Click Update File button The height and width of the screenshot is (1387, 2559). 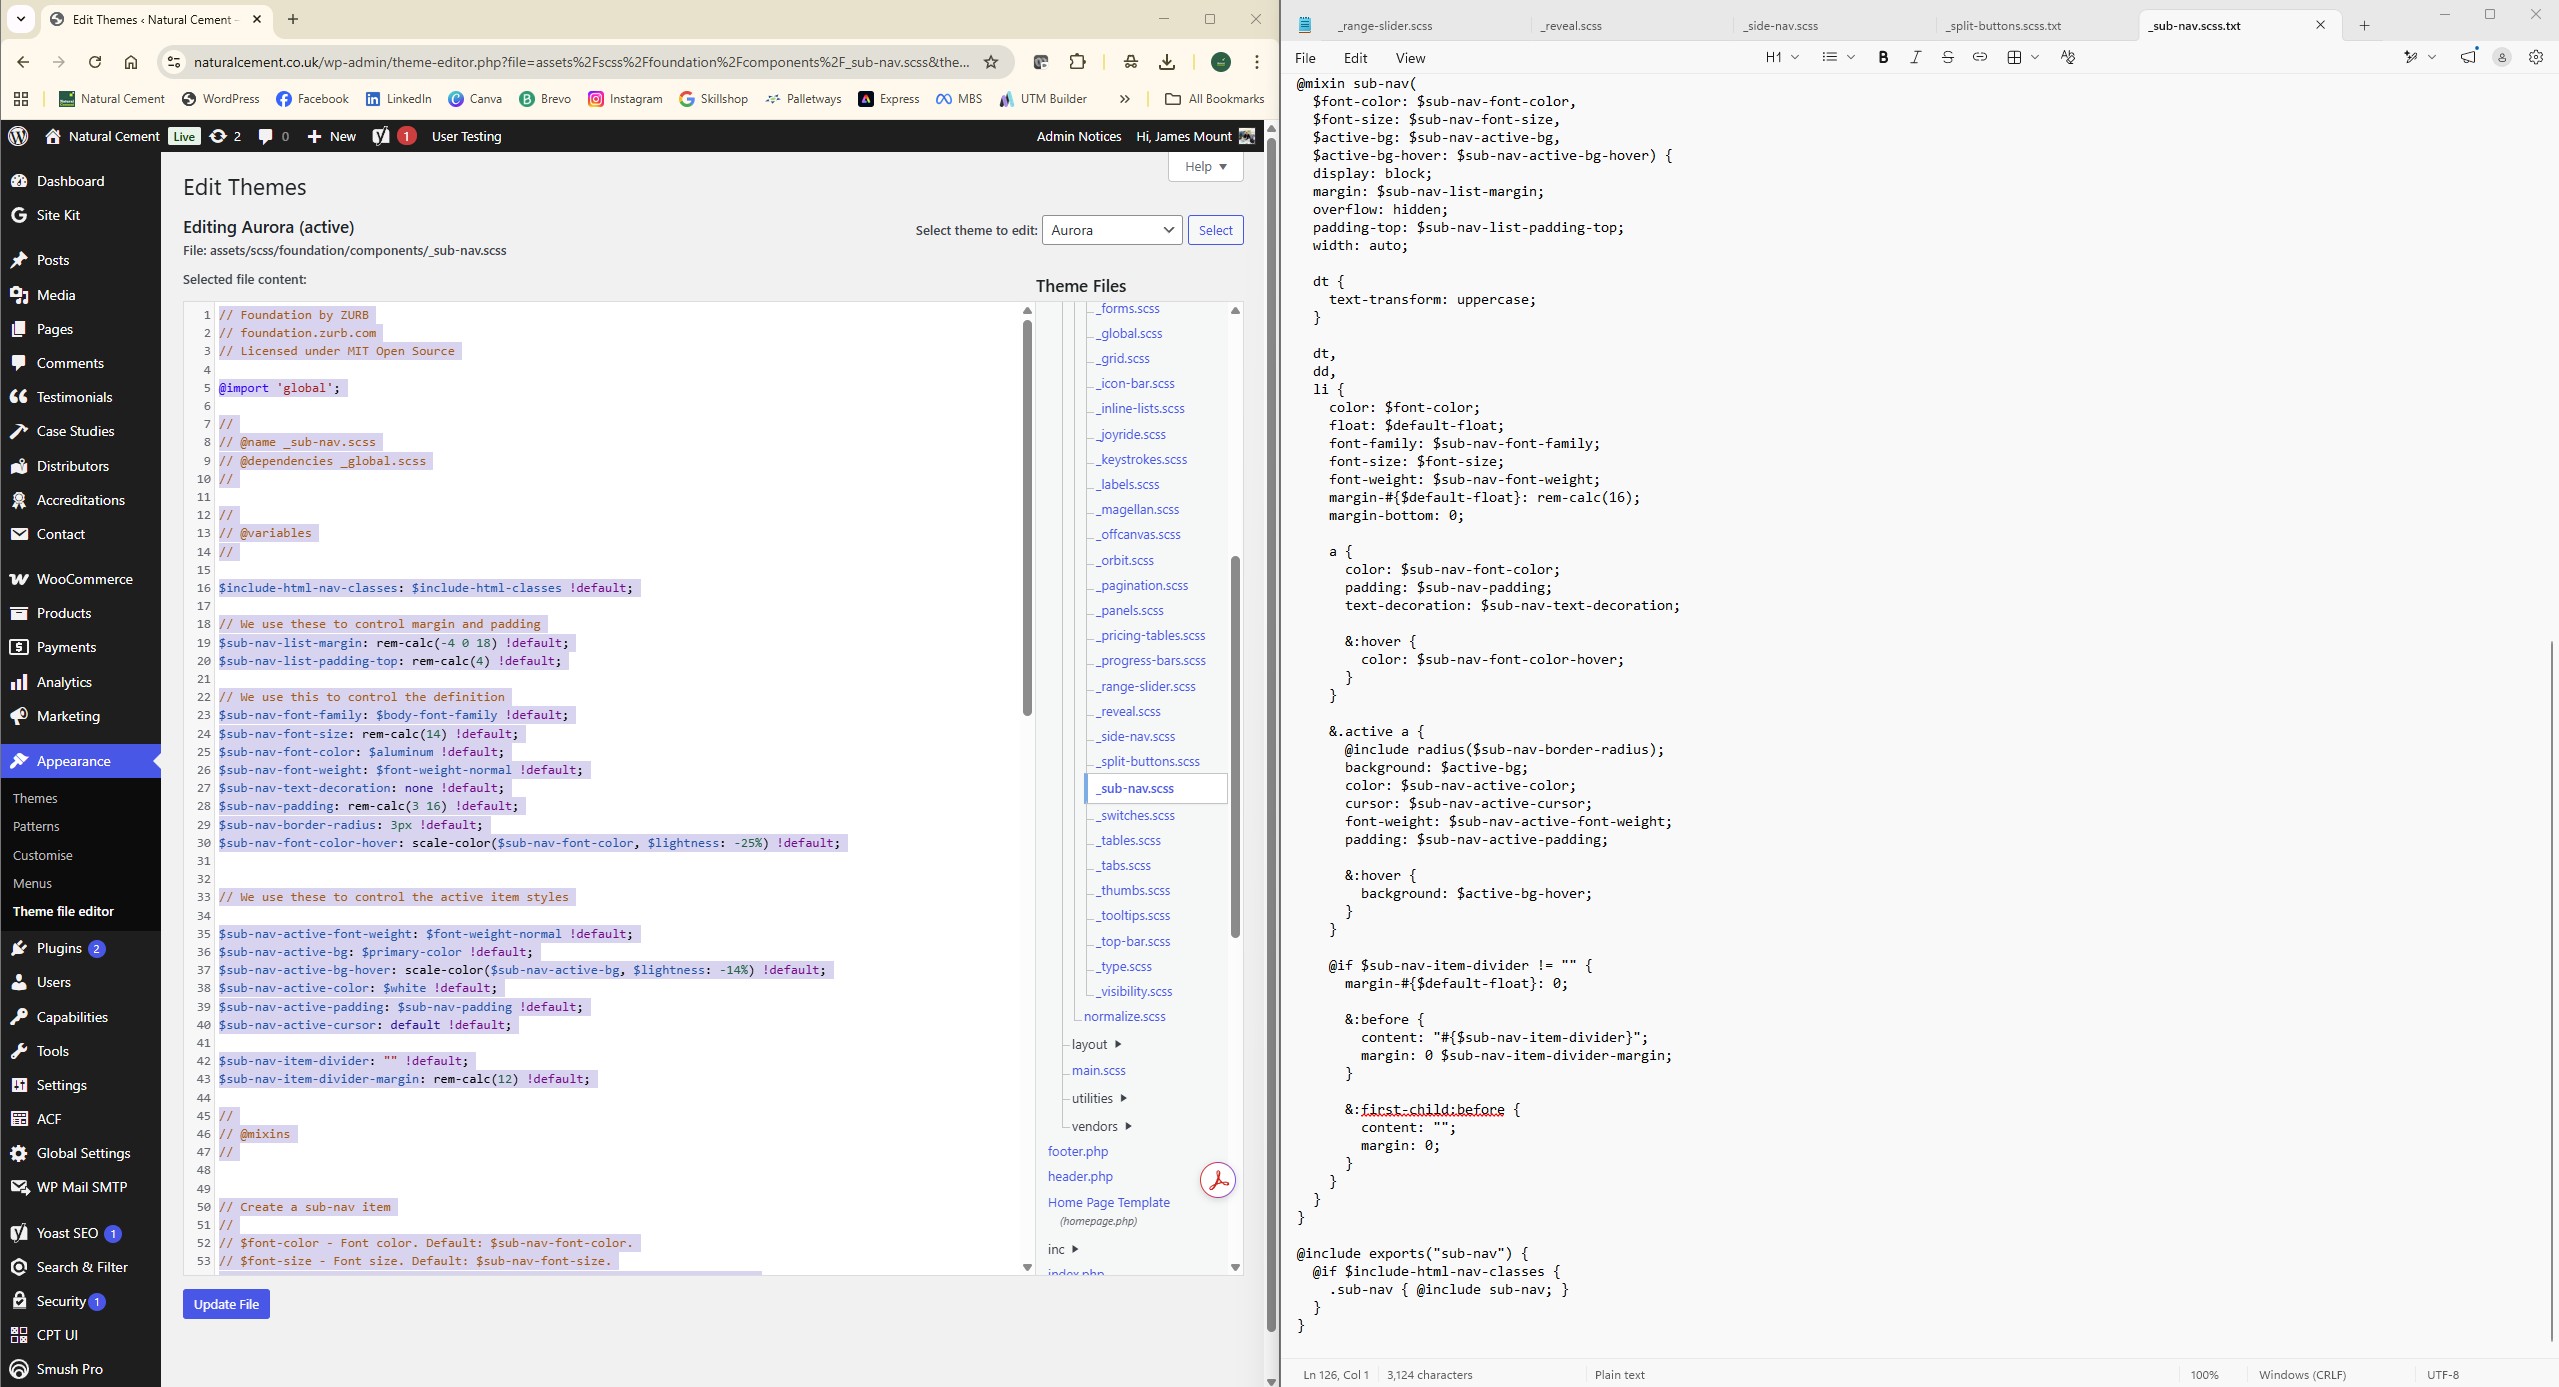coord(226,1304)
